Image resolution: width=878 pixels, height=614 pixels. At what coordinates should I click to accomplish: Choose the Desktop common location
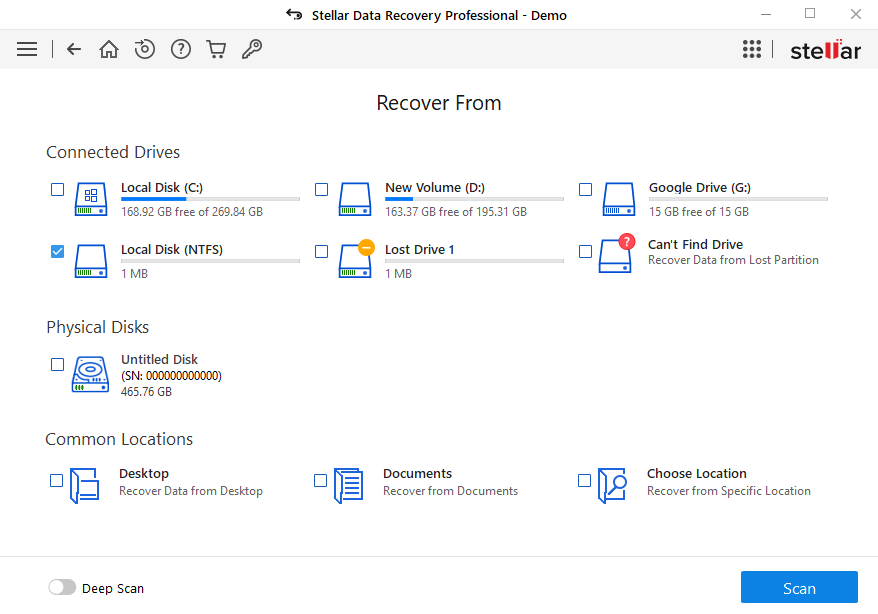point(57,481)
